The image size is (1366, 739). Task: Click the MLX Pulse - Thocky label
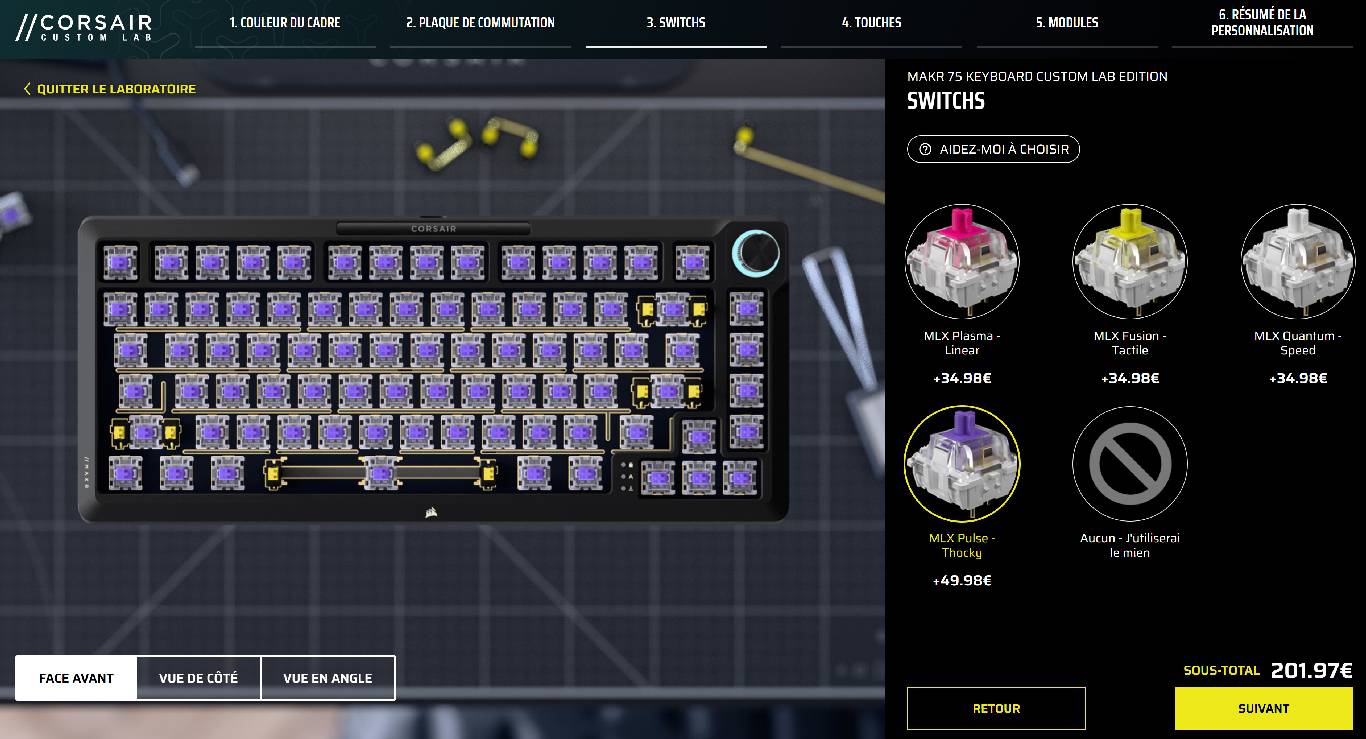tap(962, 545)
